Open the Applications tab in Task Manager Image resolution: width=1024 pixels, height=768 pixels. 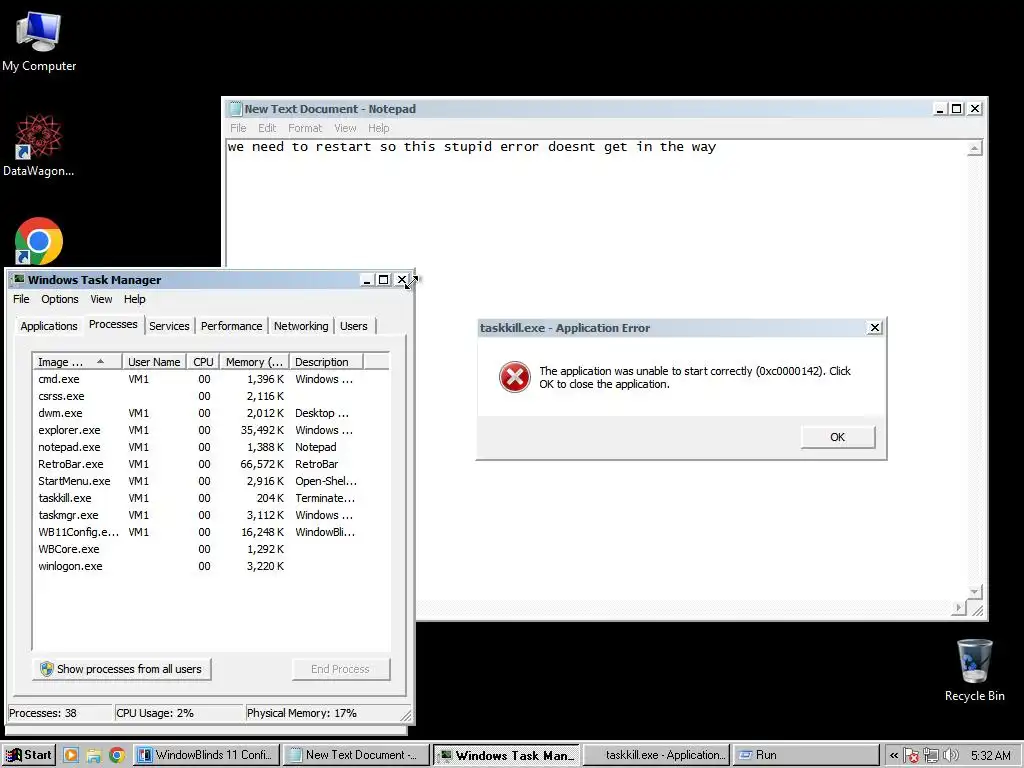pos(48,326)
